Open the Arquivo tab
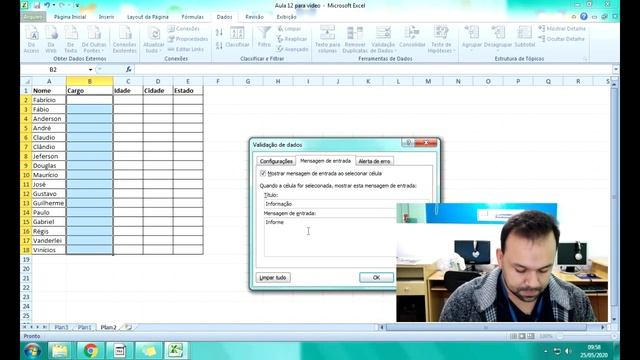The height and width of the screenshot is (360, 640). [33, 17]
